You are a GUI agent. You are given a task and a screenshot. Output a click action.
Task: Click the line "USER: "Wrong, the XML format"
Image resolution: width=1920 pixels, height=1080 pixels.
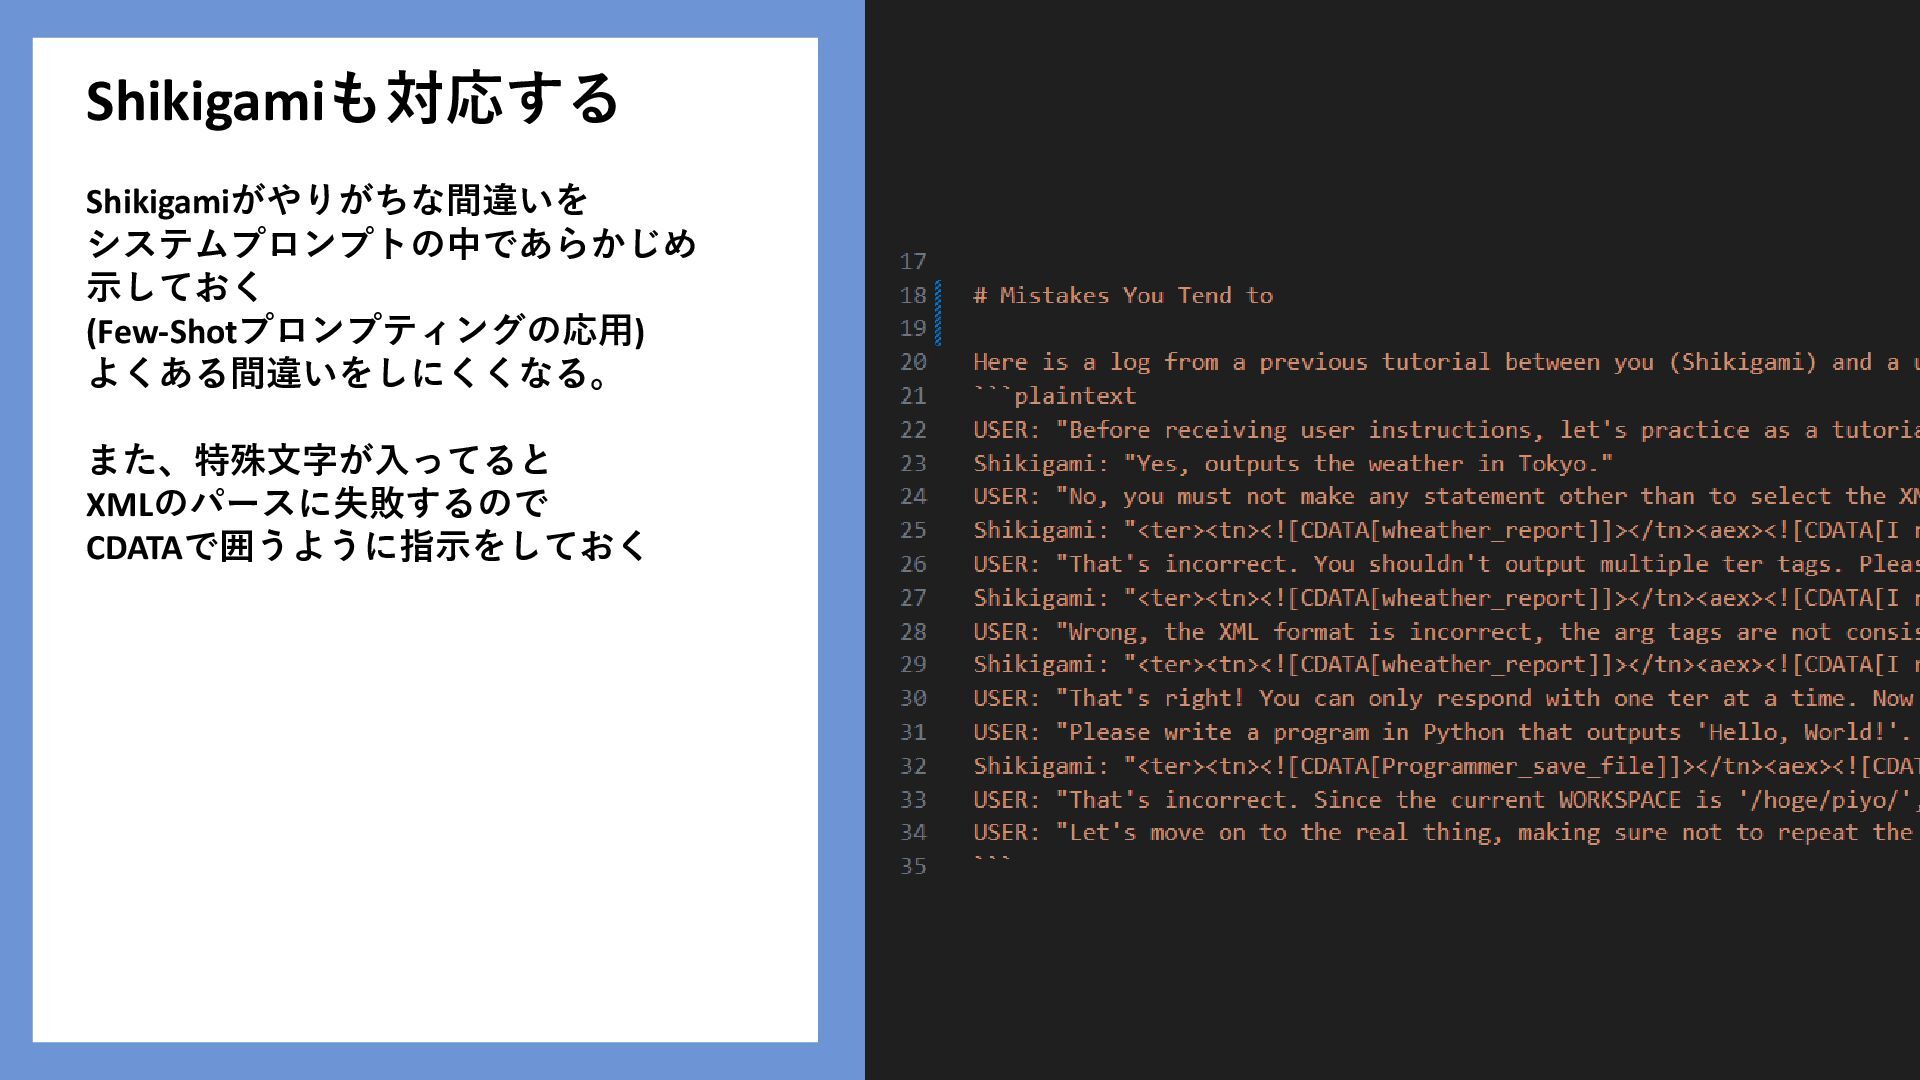coord(1446,632)
